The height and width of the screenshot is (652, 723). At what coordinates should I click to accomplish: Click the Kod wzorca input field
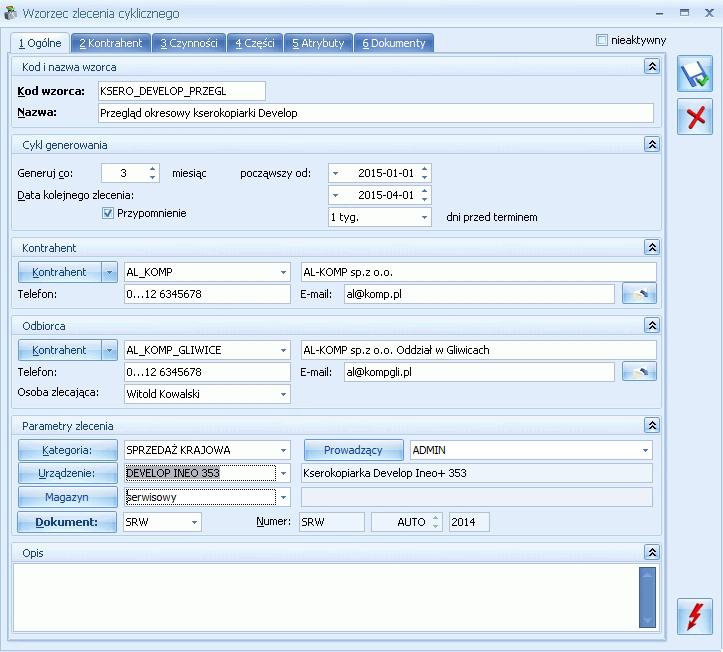click(182, 91)
